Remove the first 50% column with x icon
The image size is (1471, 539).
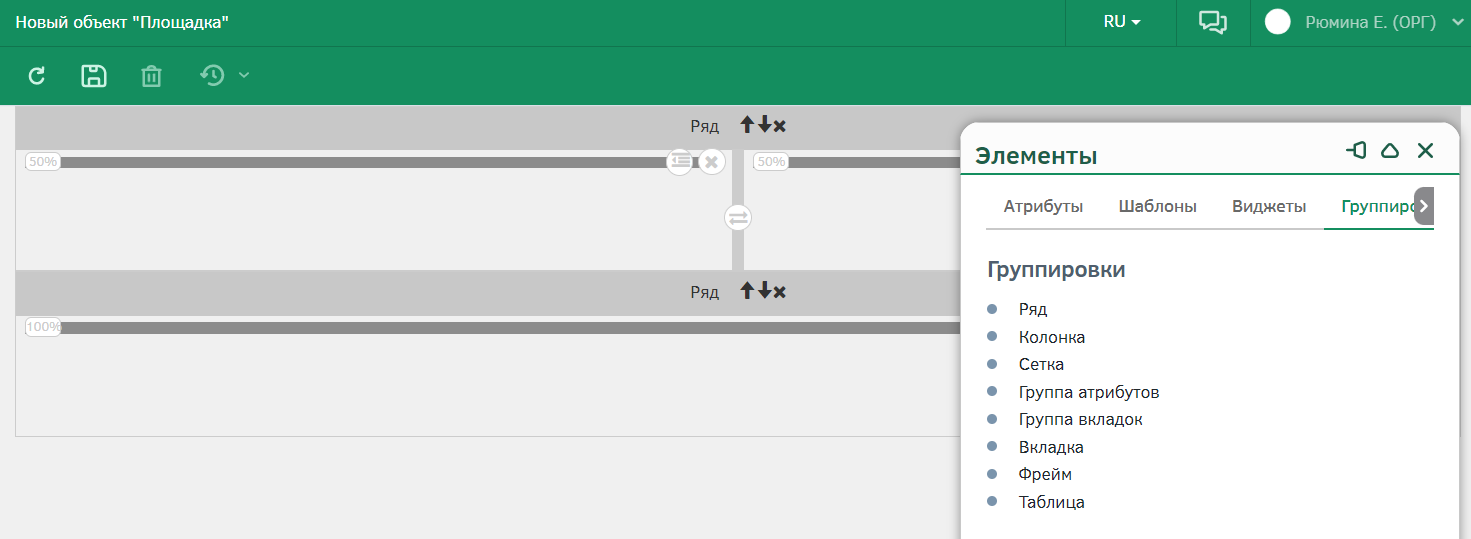click(x=711, y=161)
